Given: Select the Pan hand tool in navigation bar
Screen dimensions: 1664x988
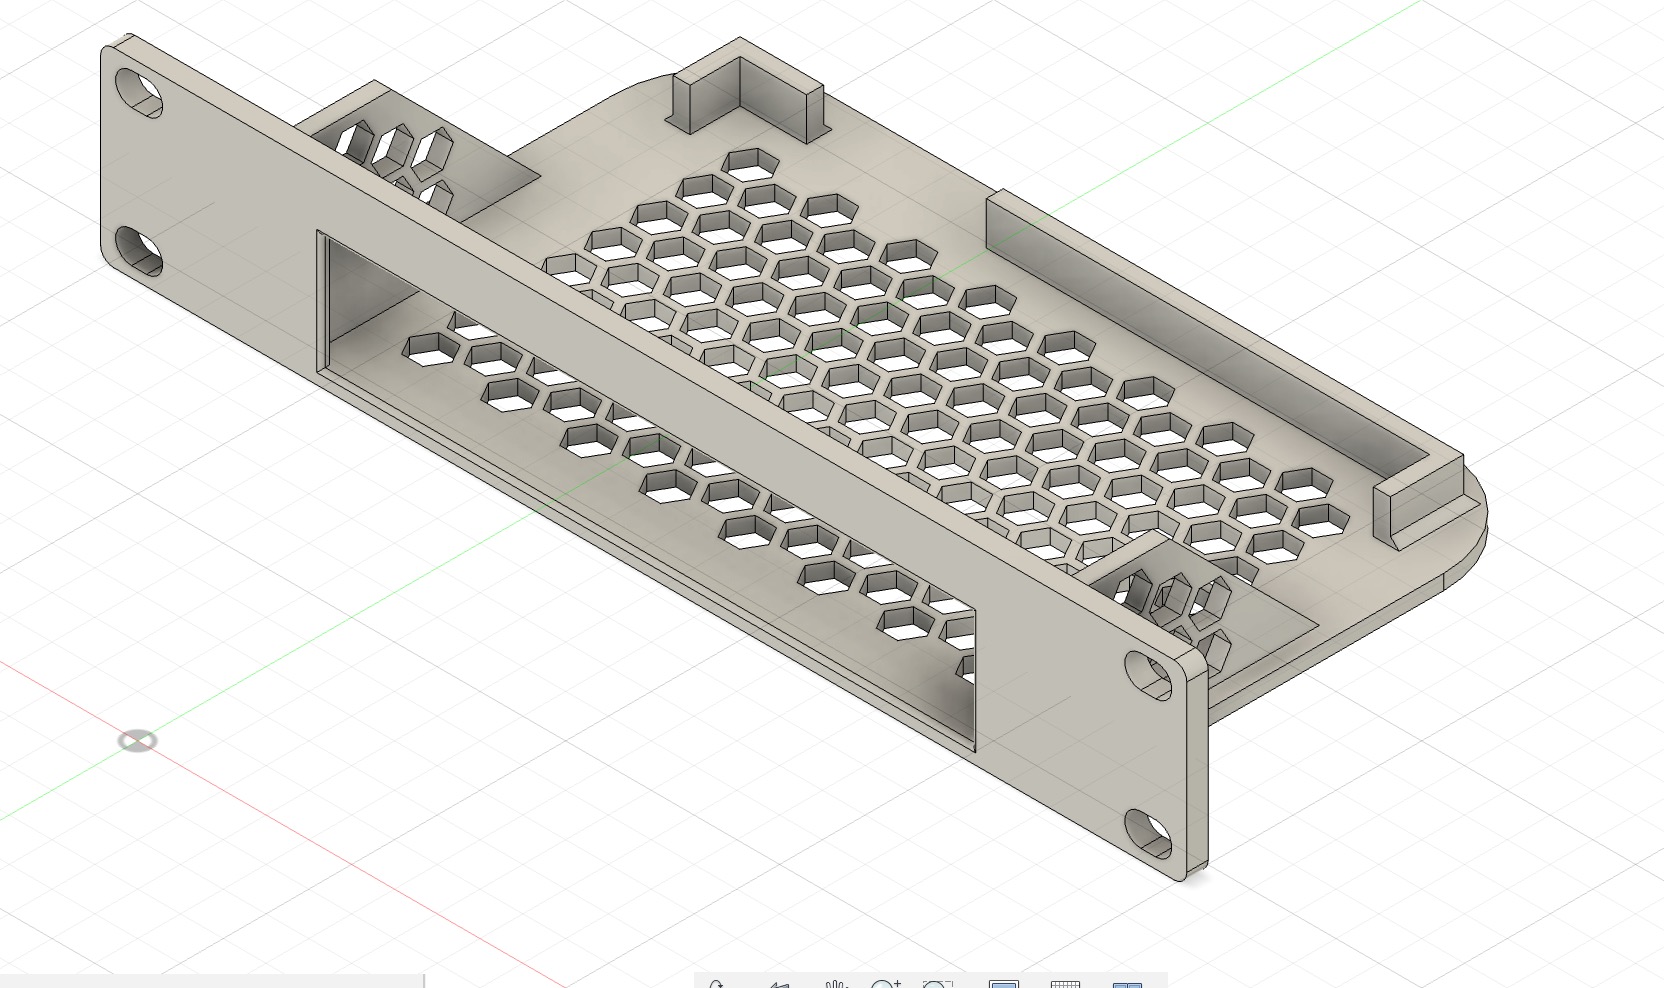Looking at the screenshot, I should point(836,985).
